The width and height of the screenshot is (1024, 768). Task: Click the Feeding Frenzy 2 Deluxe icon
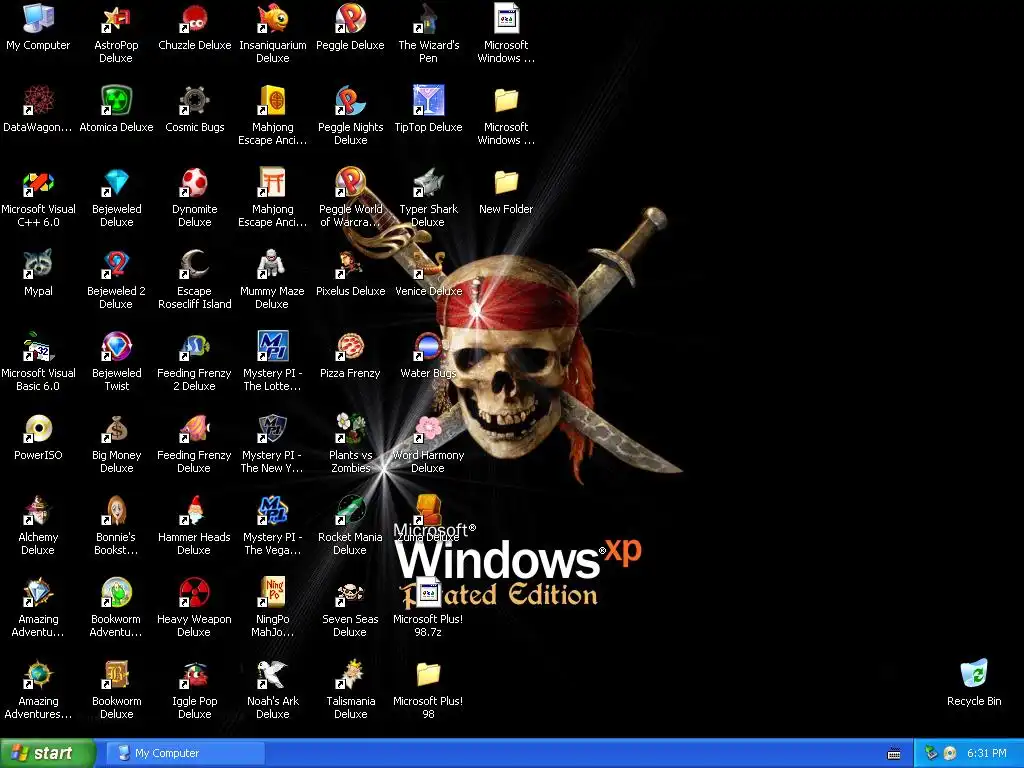[195, 347]
